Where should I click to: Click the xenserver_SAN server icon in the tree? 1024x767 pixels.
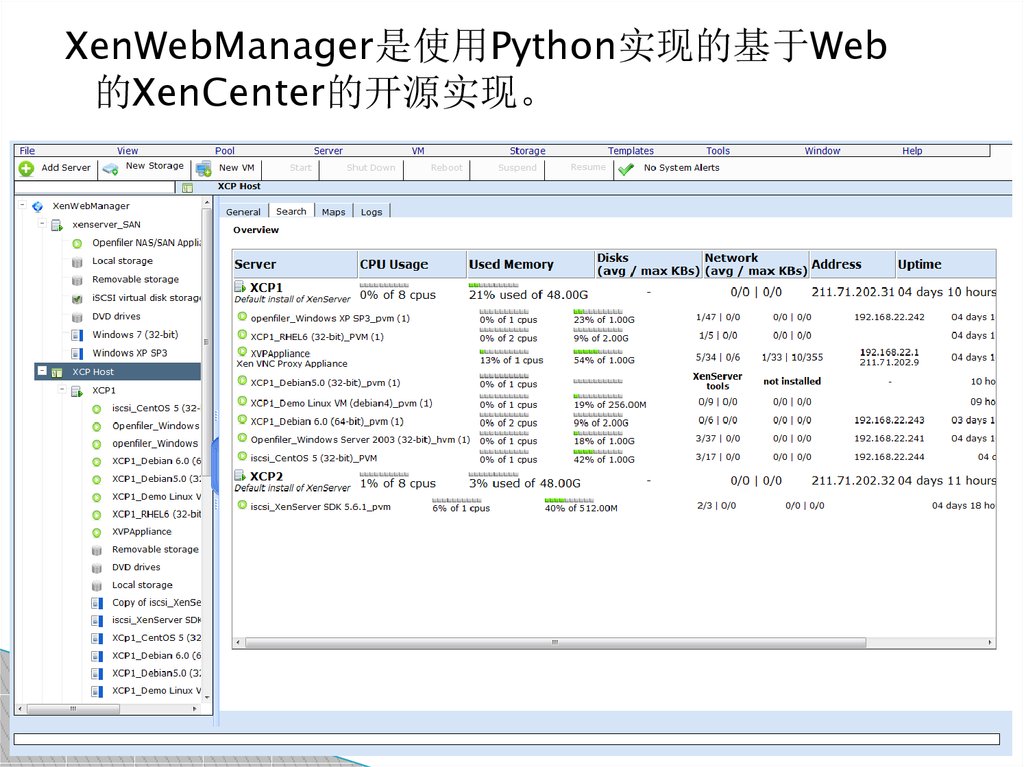(x=57, y=225)
